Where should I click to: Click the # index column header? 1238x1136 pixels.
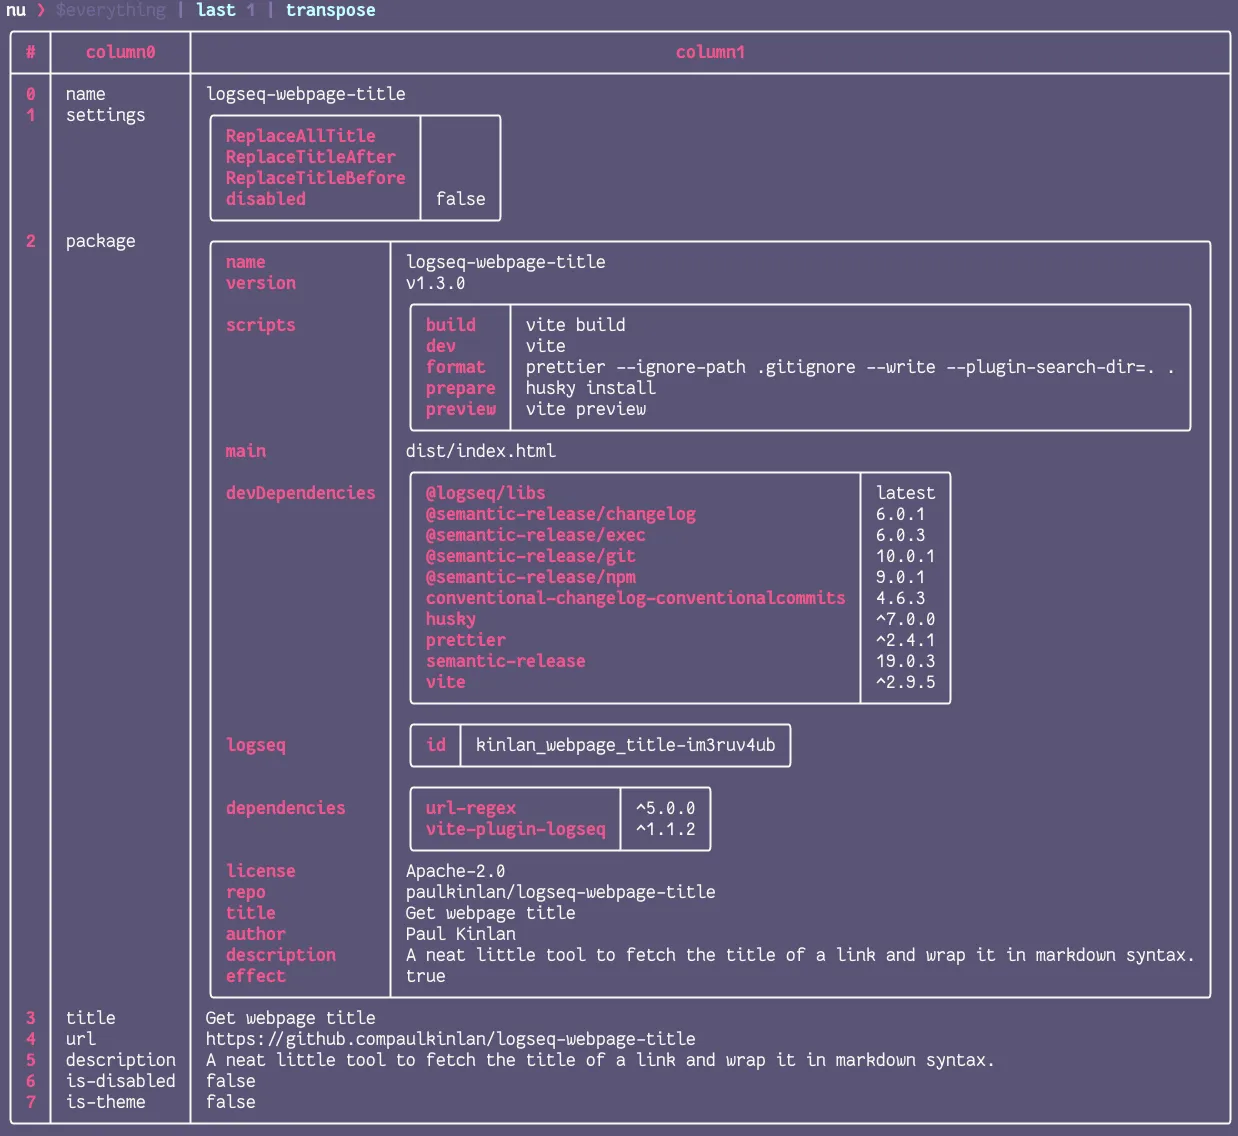click(x=30, y=52)
